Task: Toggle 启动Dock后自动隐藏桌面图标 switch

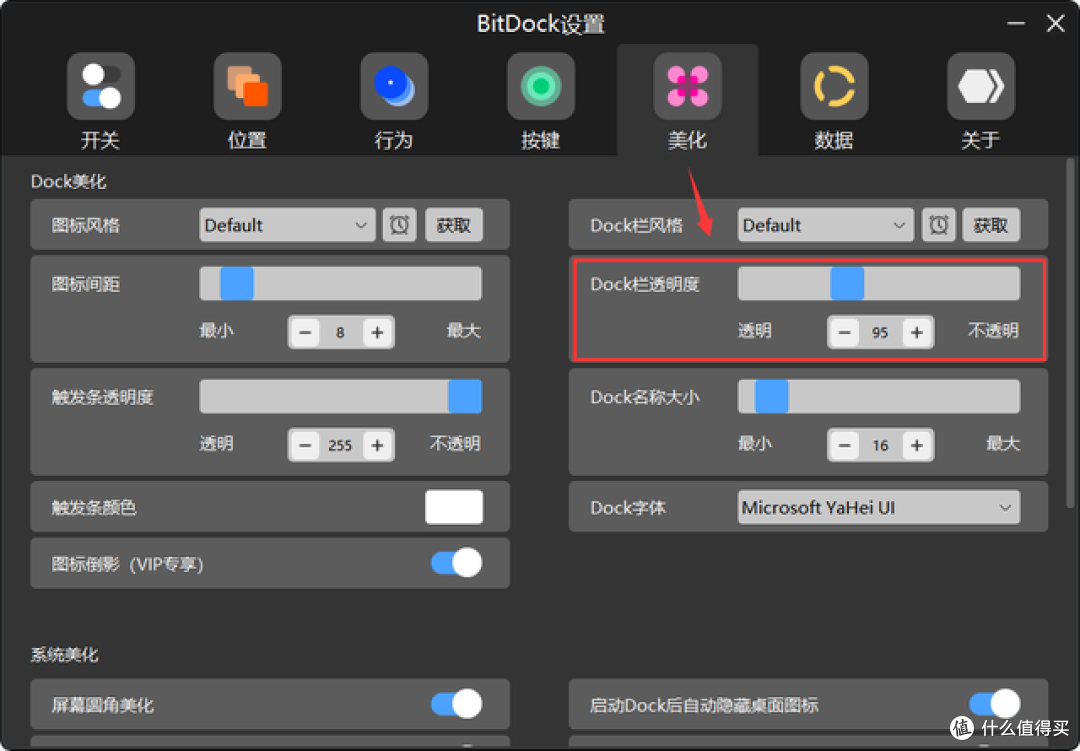Action: click(995, 704)
